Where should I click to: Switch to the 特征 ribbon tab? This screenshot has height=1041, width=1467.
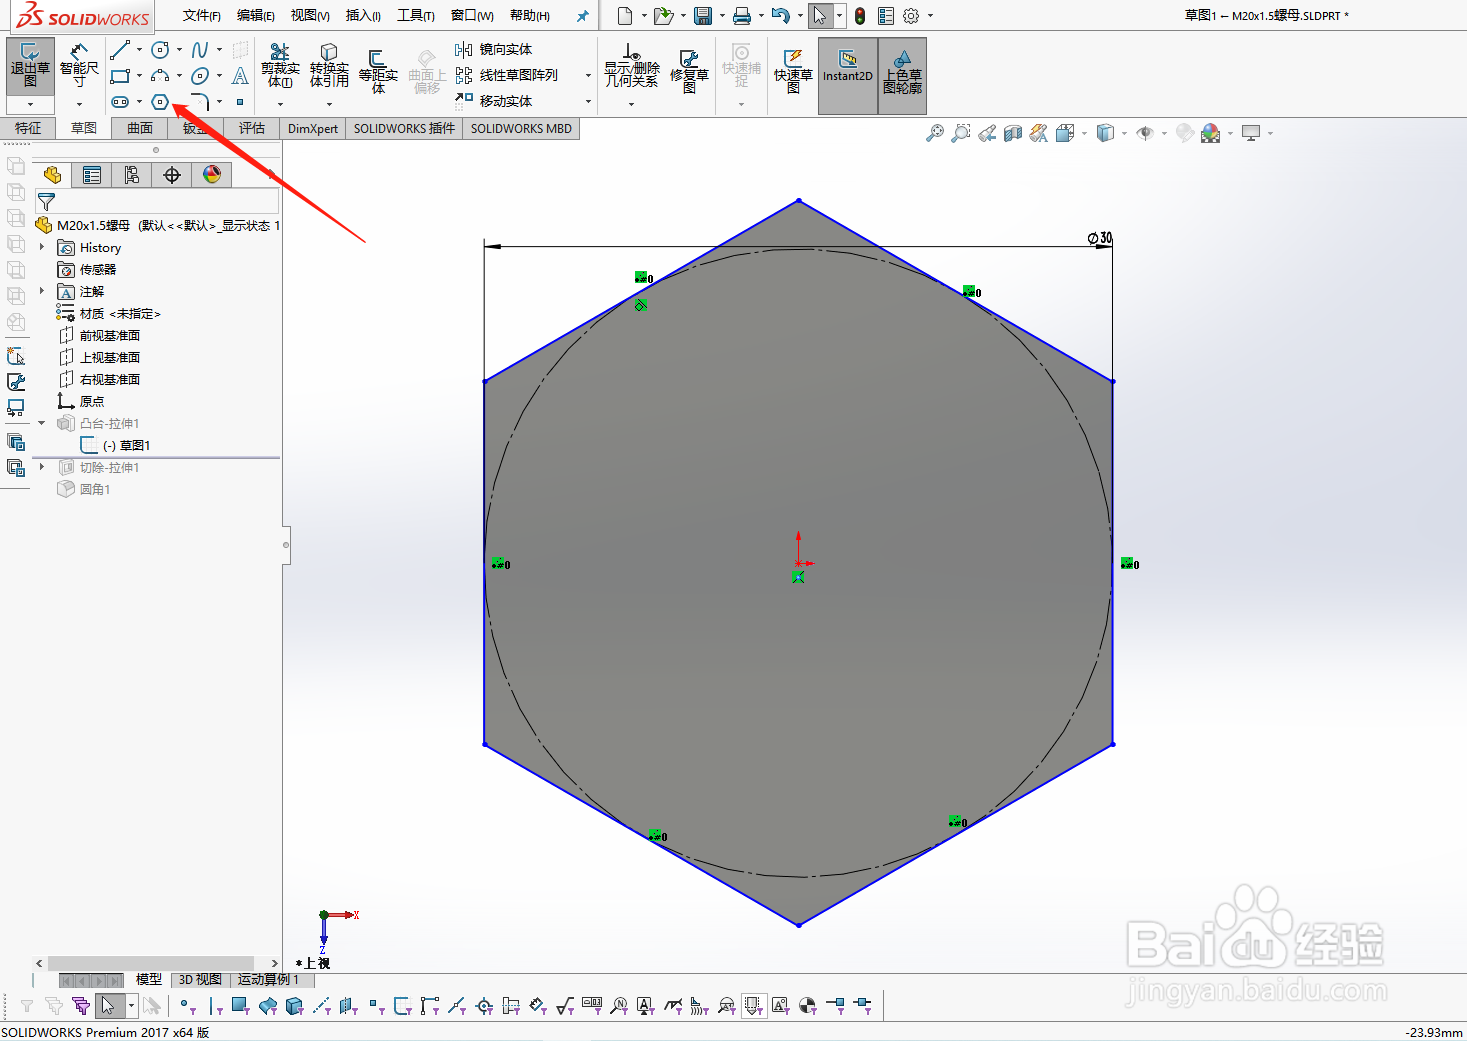(28, 128)
